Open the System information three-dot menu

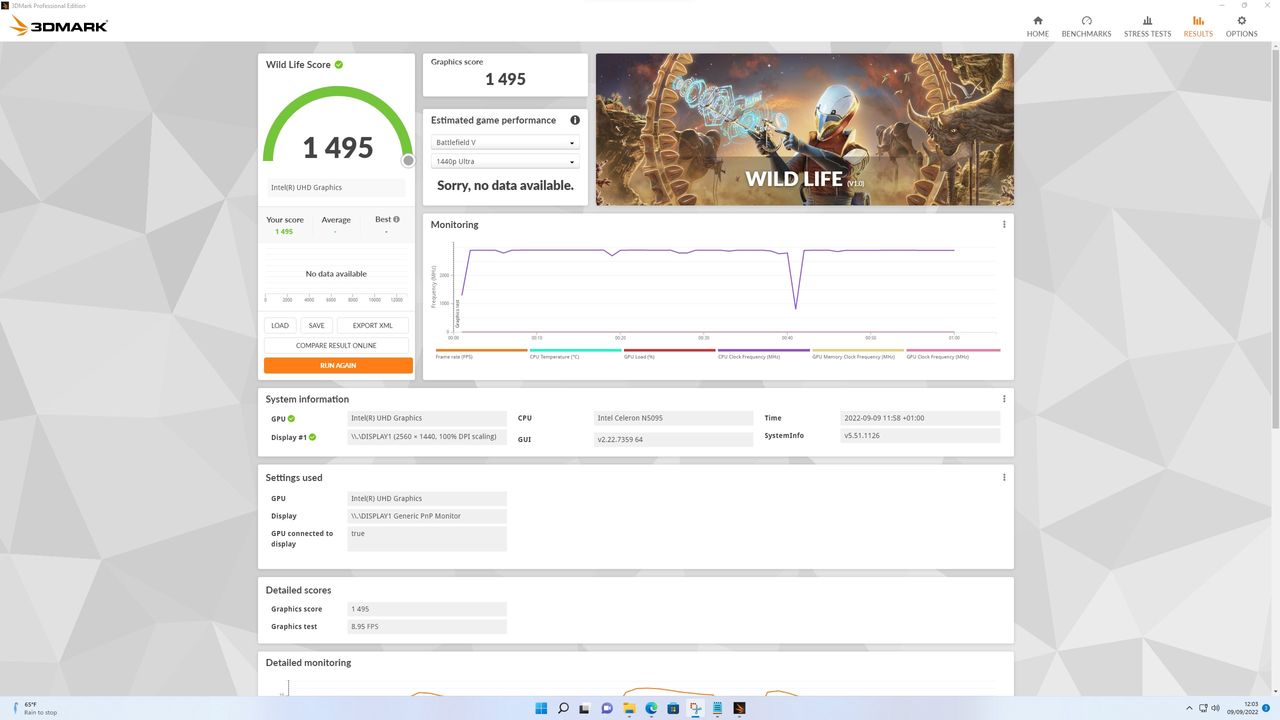(1004, 399)
